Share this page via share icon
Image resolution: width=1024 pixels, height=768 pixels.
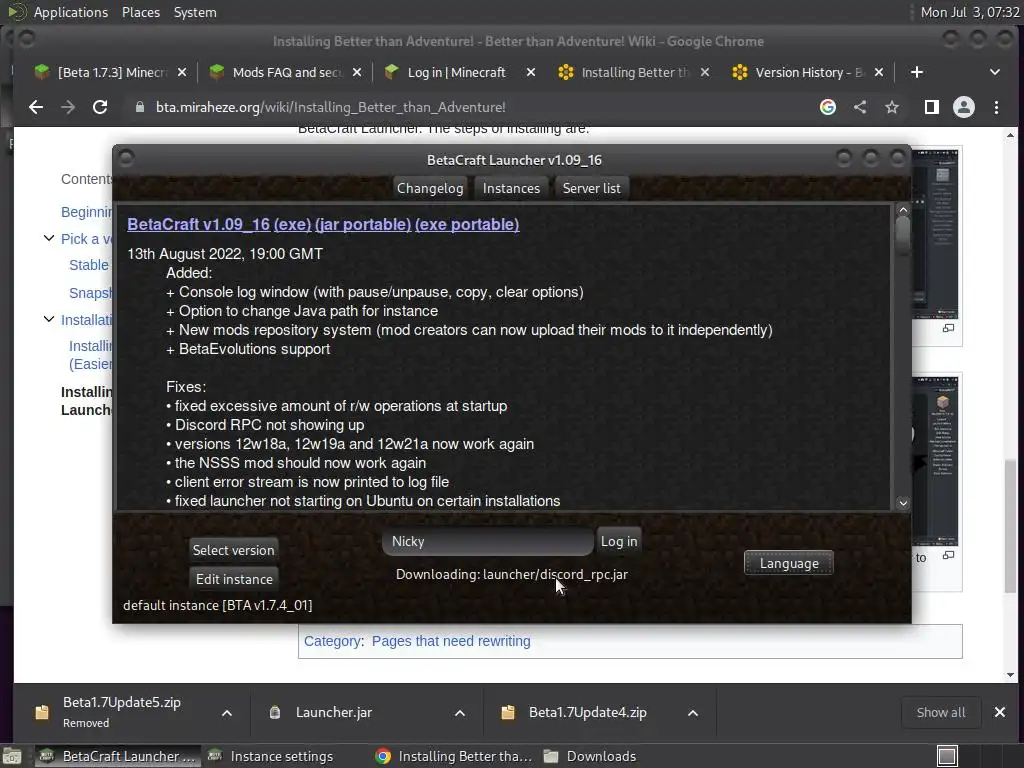point(860,107)
